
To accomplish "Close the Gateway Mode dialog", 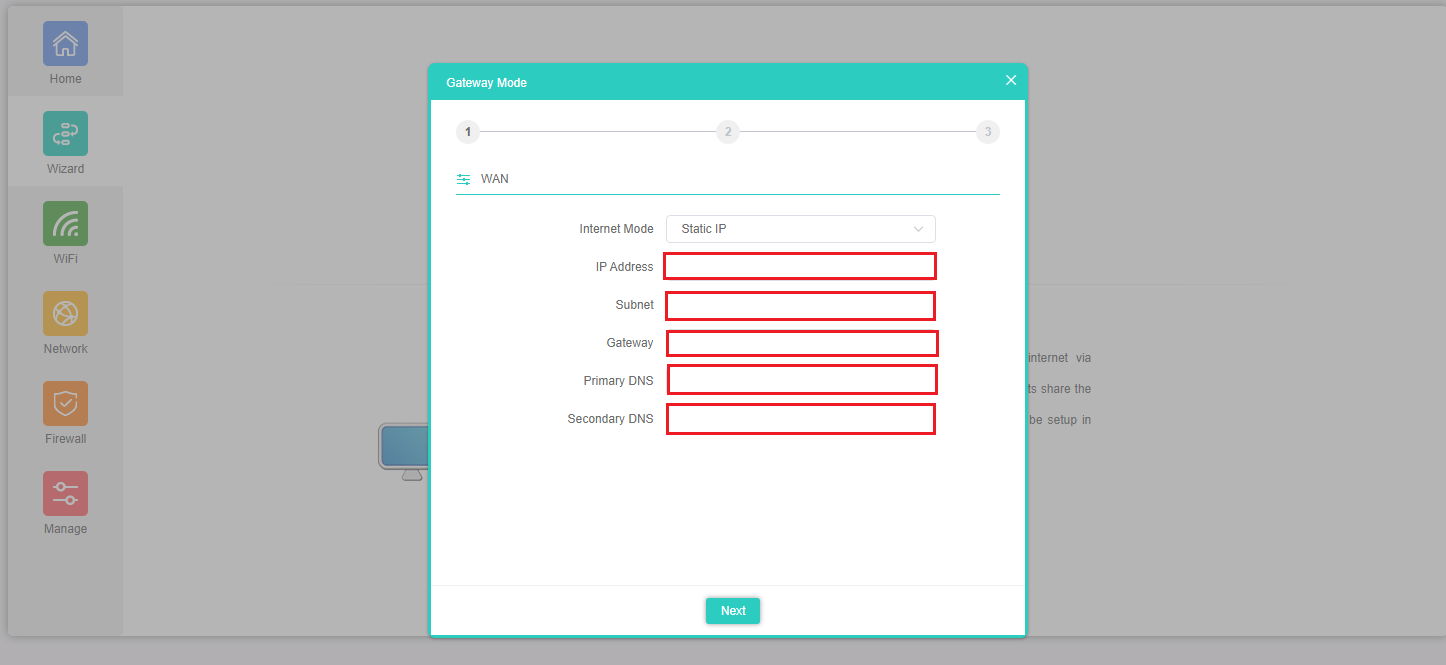I will pos(1010,81).
